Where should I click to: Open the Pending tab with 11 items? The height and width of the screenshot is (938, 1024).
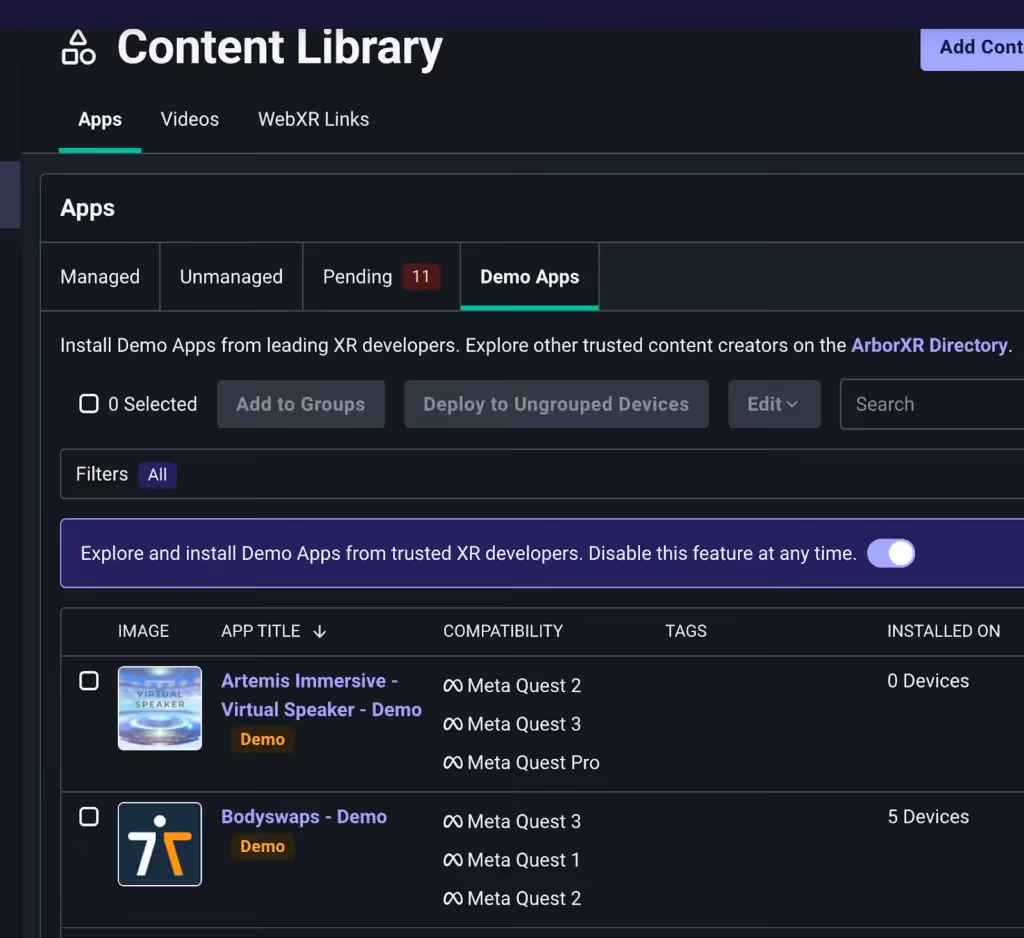click(x=381, y=277)
